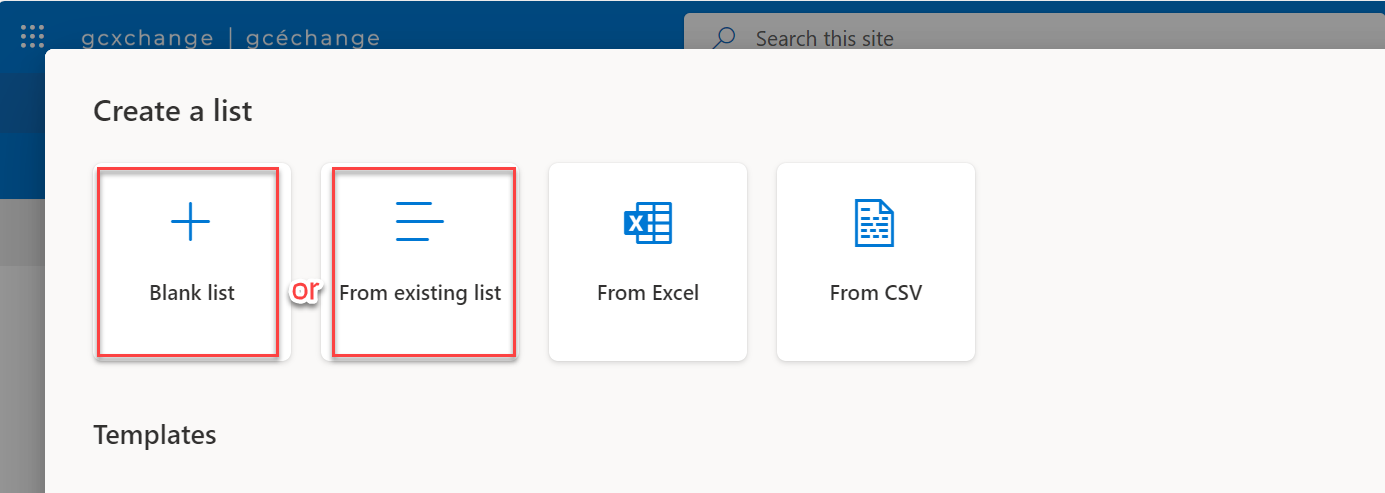This screenshot has width=1385, height=493.
Task: Click the search magnifier icon
Action: point(724,38)
